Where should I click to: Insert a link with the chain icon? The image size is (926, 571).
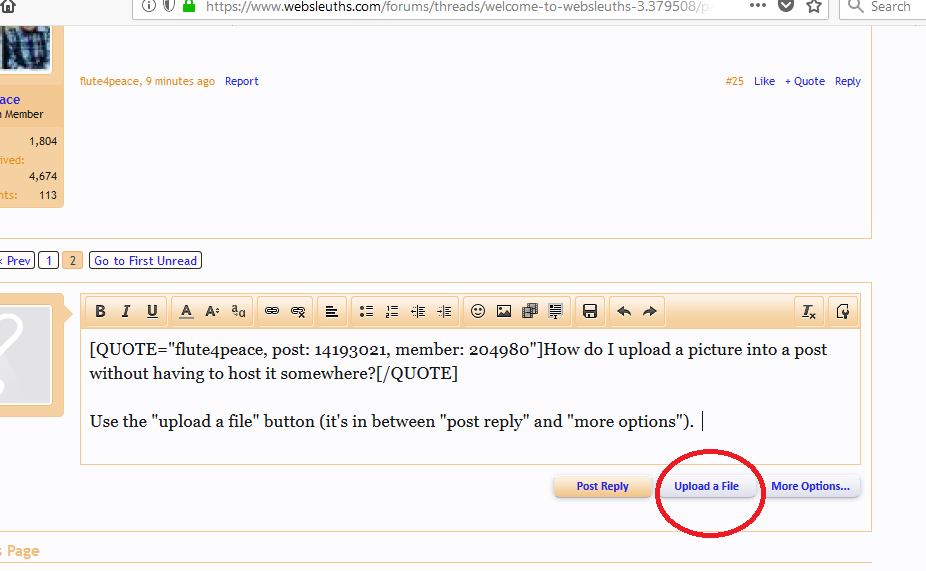[x=272, y=312]
